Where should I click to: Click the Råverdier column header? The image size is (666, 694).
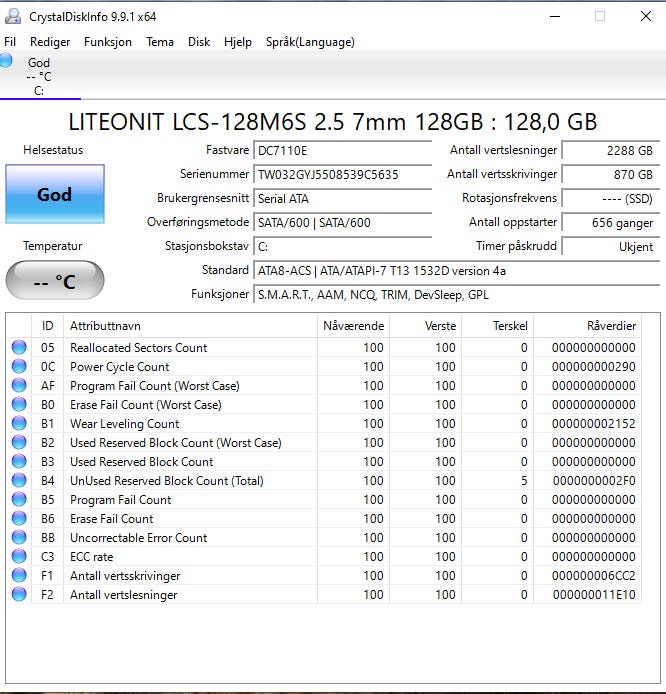(587, 326)
